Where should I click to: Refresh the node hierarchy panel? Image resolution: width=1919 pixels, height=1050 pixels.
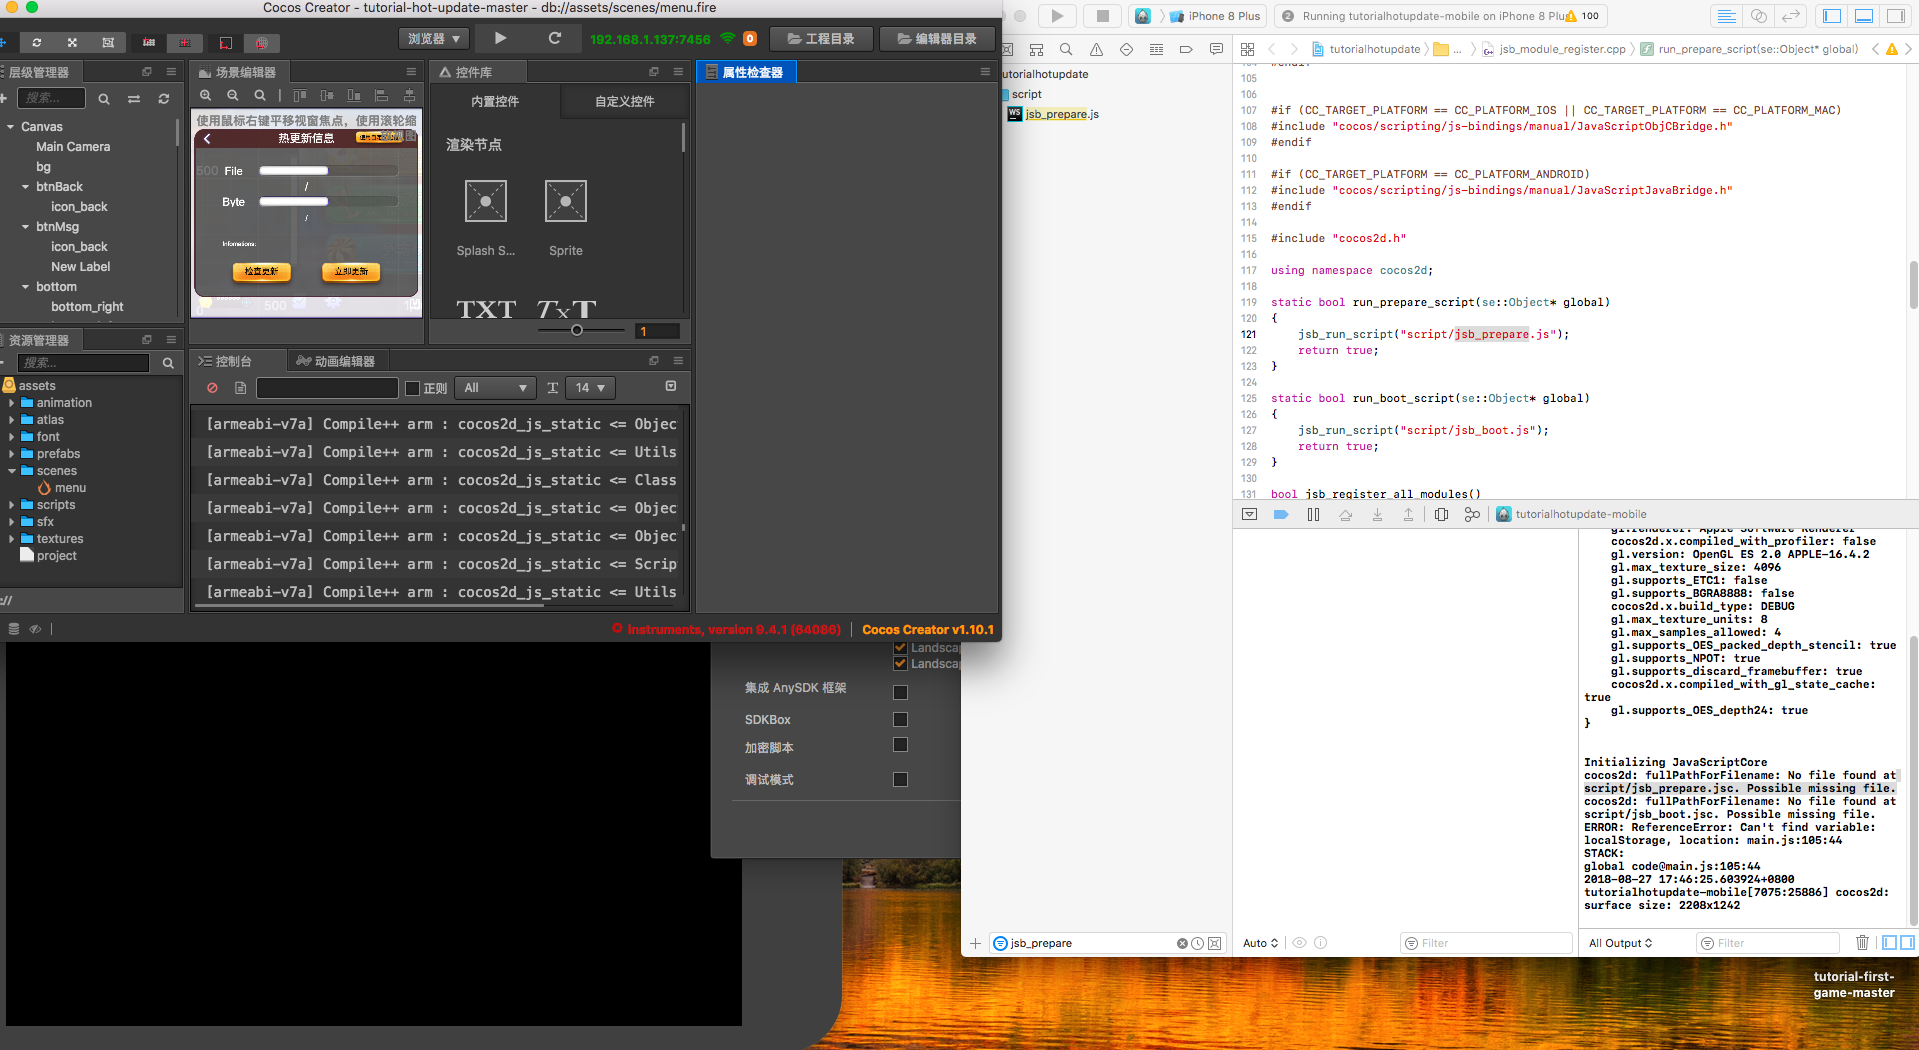(x=164, y=99)
